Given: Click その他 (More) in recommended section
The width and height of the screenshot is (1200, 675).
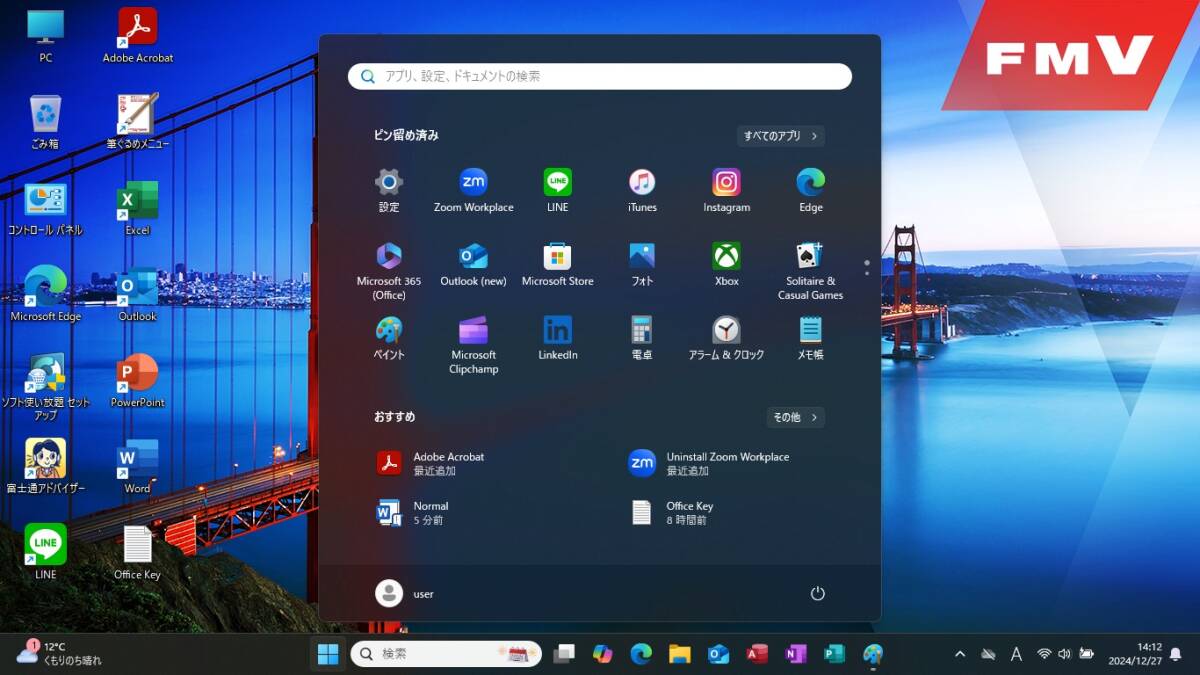Looking at the screenshot, I should [796, 417].
